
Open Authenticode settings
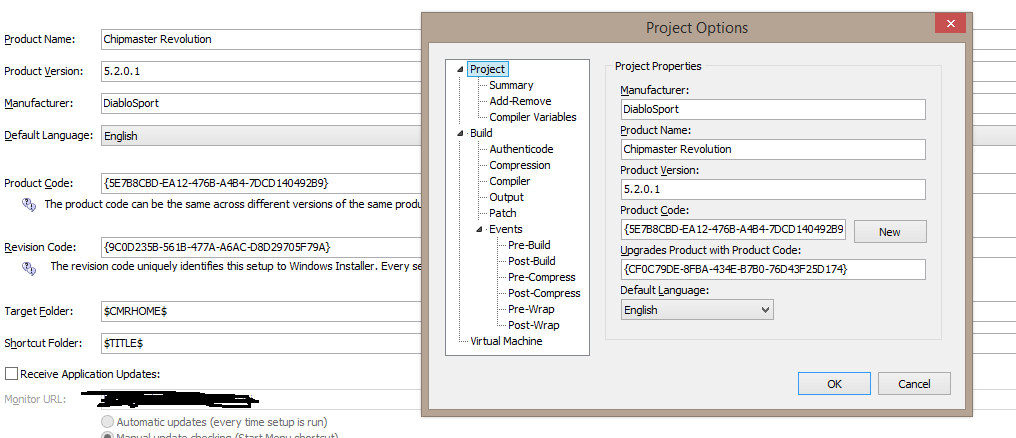coord(521,149)
